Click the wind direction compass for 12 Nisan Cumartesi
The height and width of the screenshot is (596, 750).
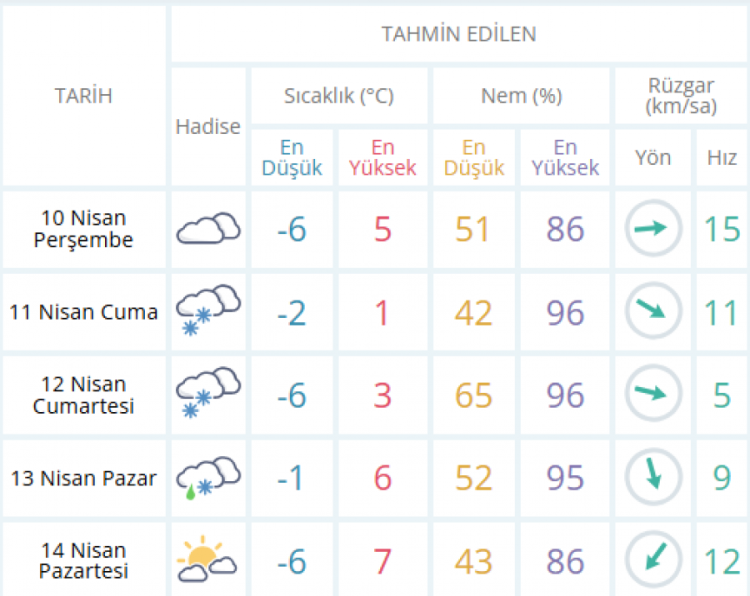coord(652,394)
